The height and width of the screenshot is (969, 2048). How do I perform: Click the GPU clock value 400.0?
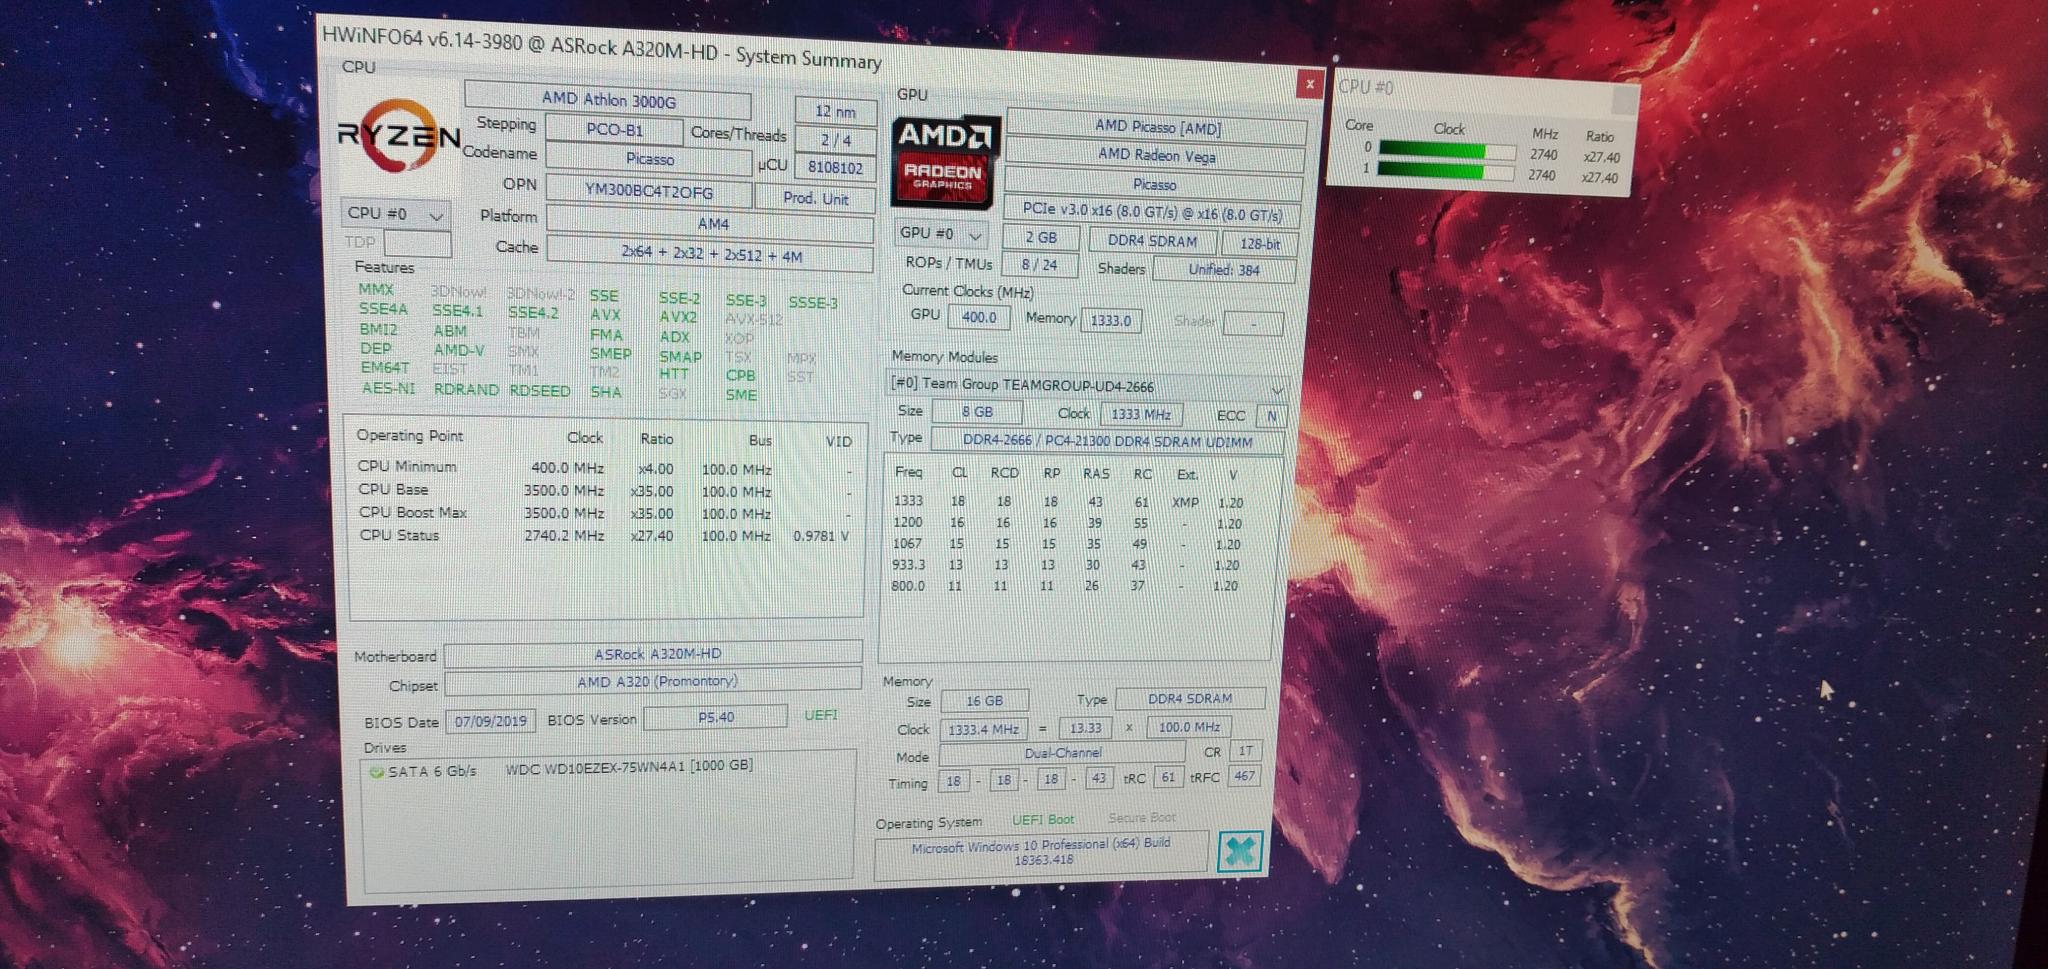[x=978, y=317]
